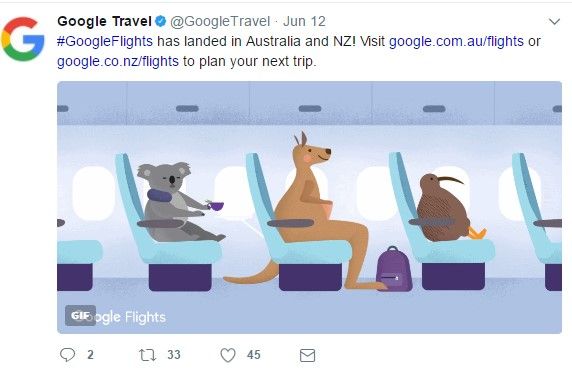Send tweet via direct message envelope icon
572x374 pixels.
(307, 355)
